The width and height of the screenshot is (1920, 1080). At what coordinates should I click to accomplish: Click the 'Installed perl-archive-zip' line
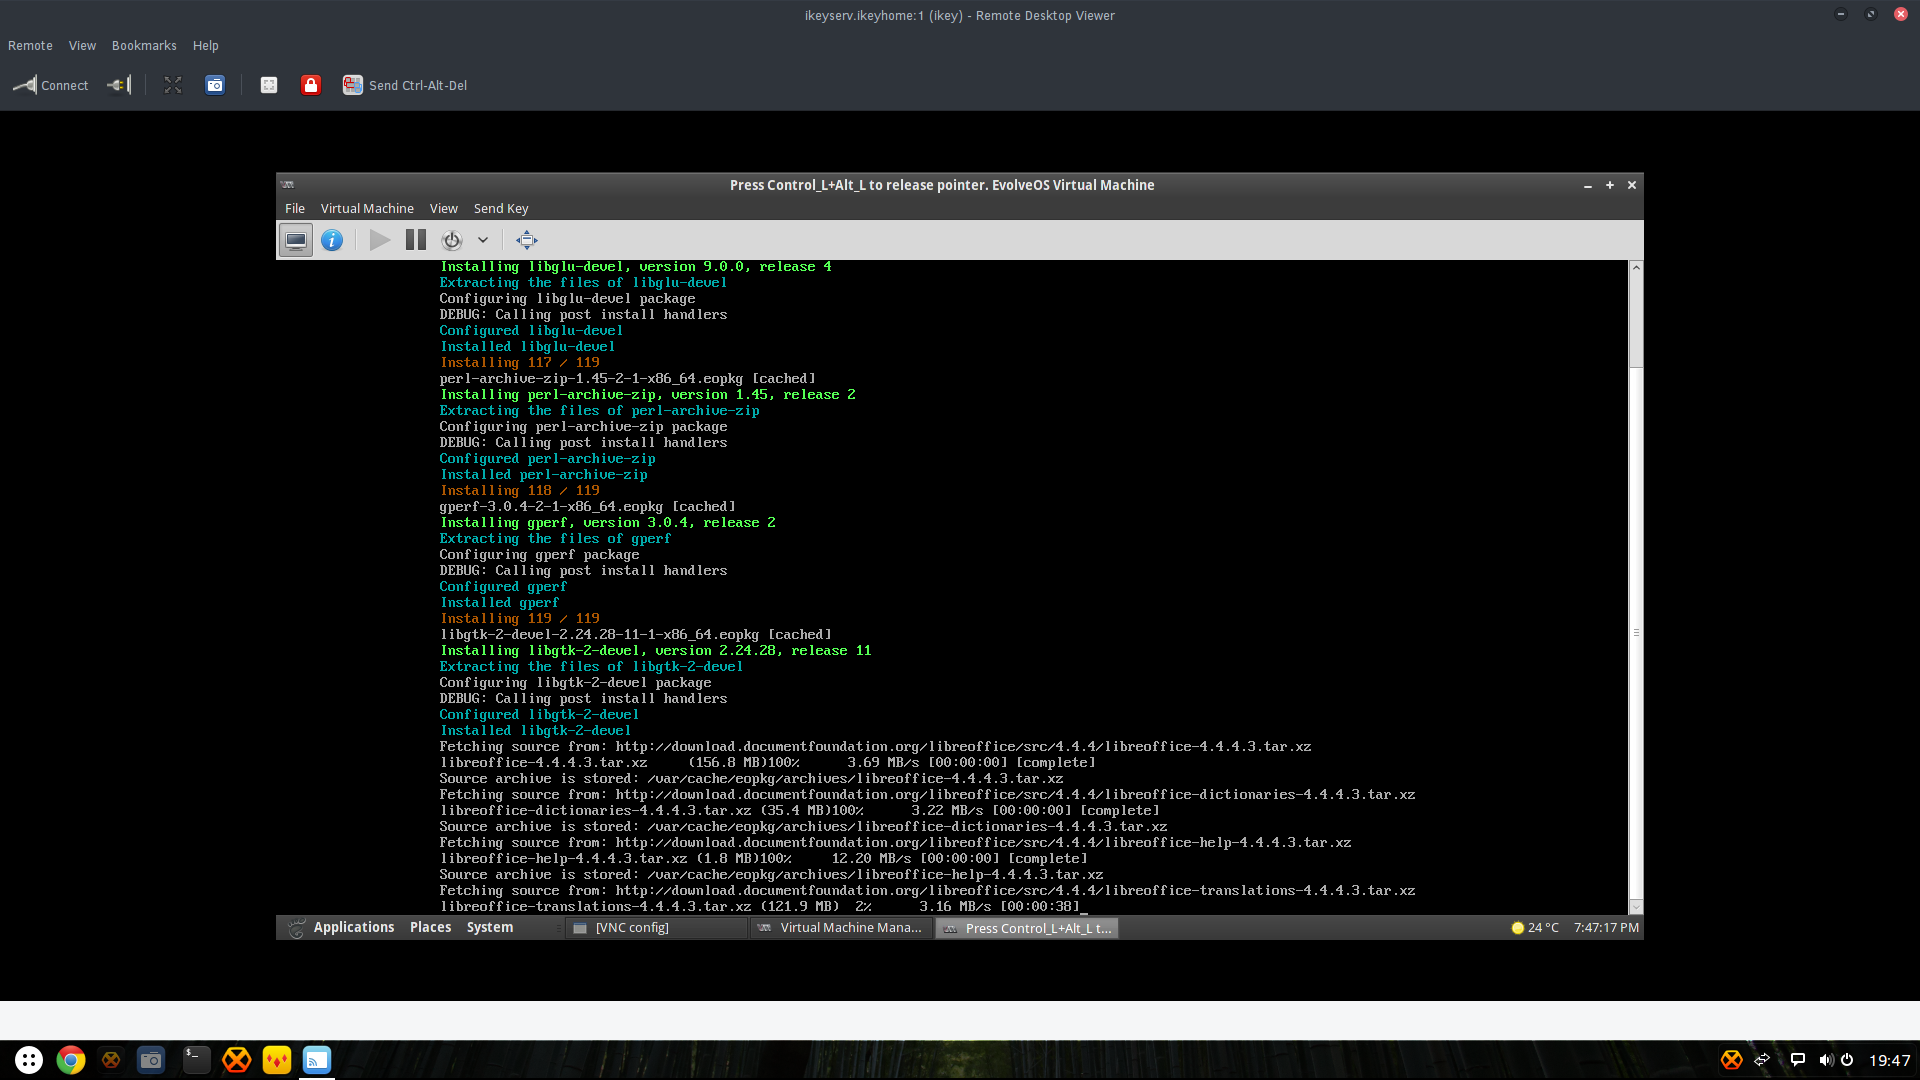pyautogui.click(x=544, y=475)
